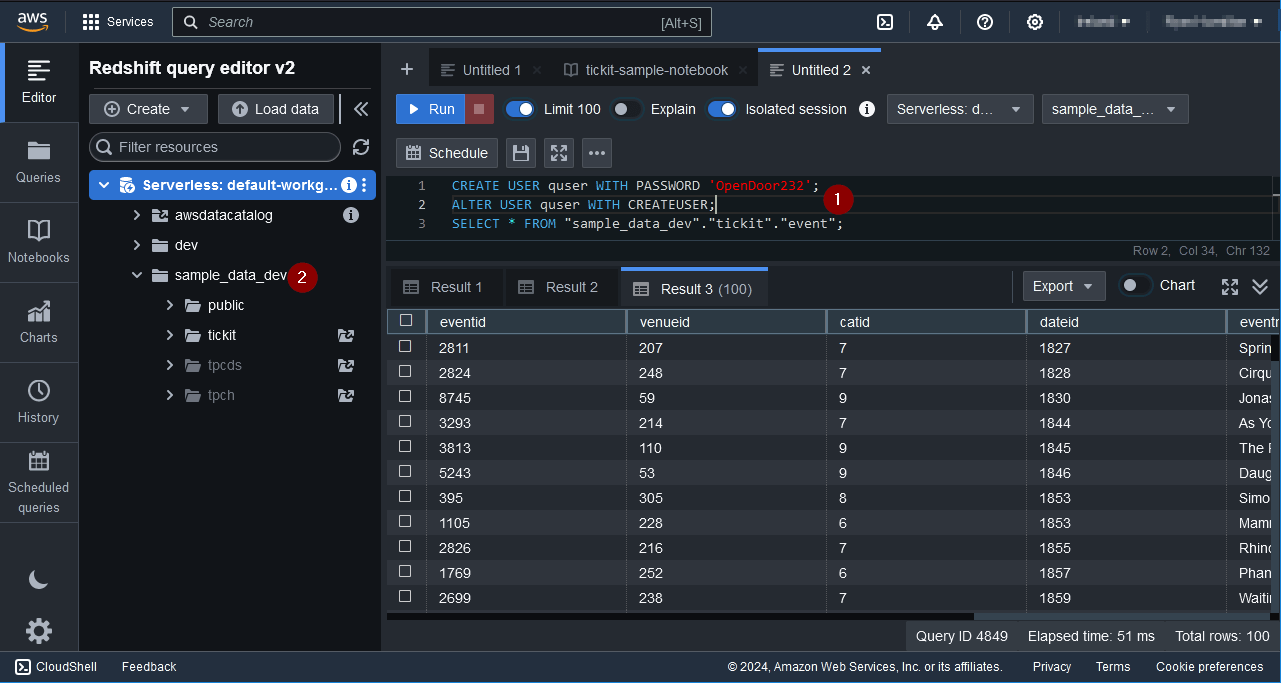Open the Create dropdown
Viewport: 1281px width, 683px height.
tap(148, 109)
